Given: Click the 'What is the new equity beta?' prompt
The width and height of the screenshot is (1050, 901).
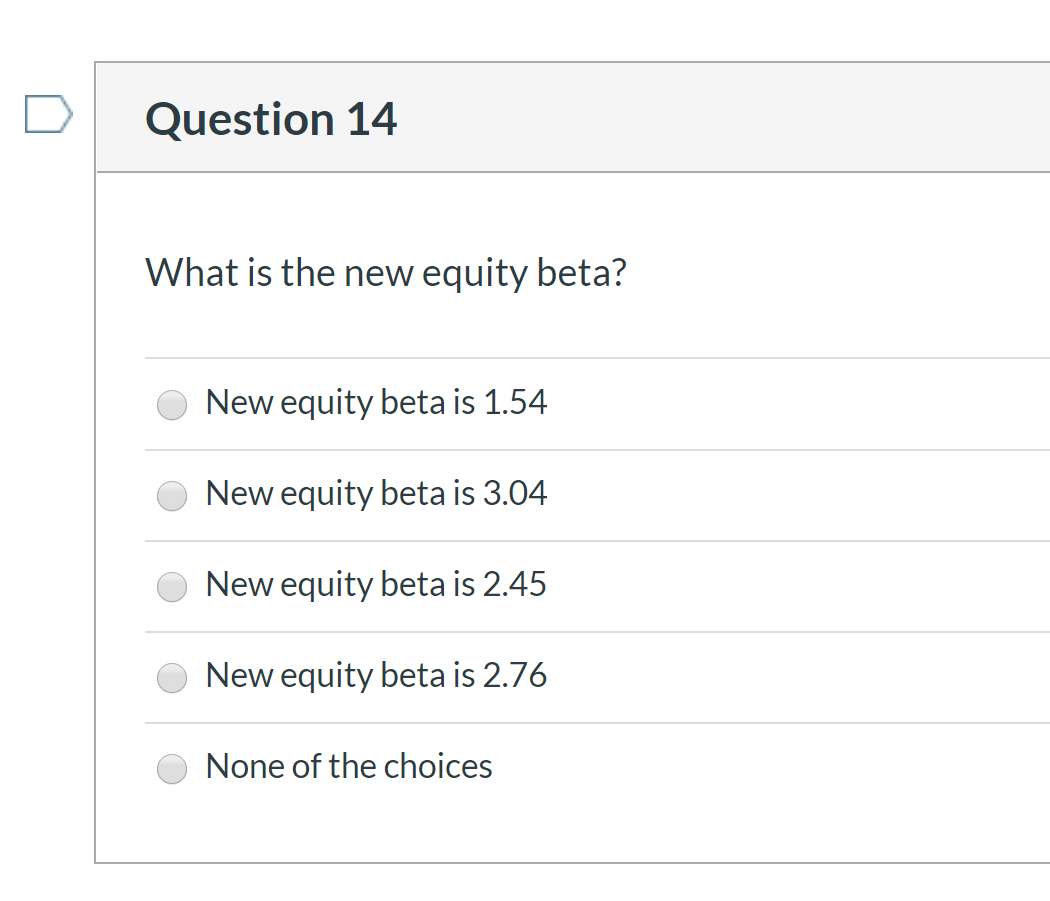Looking at the screenshot, I should click(386, 272).
